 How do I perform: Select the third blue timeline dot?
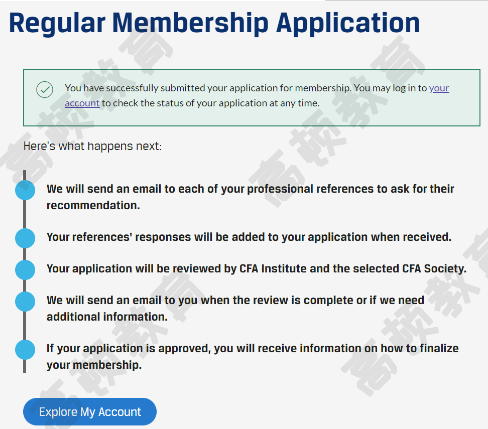[x=25, y=270]
